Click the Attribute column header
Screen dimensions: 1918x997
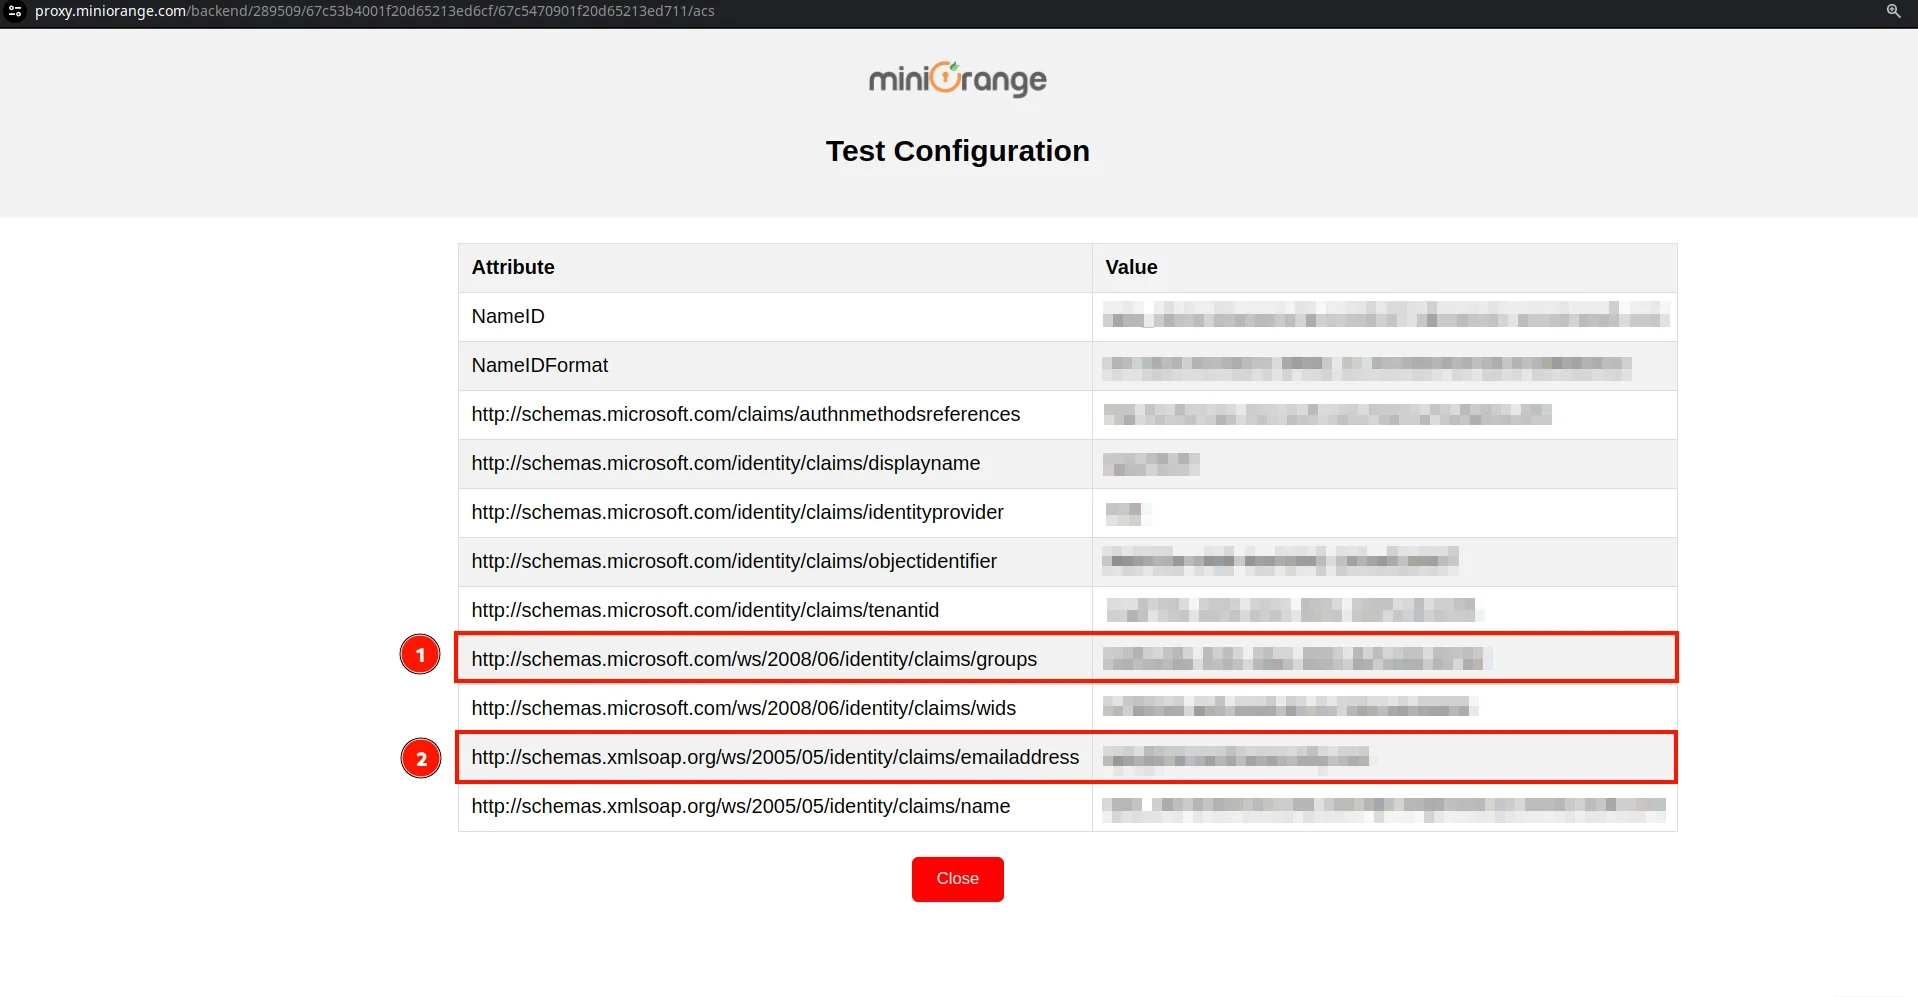512,267
